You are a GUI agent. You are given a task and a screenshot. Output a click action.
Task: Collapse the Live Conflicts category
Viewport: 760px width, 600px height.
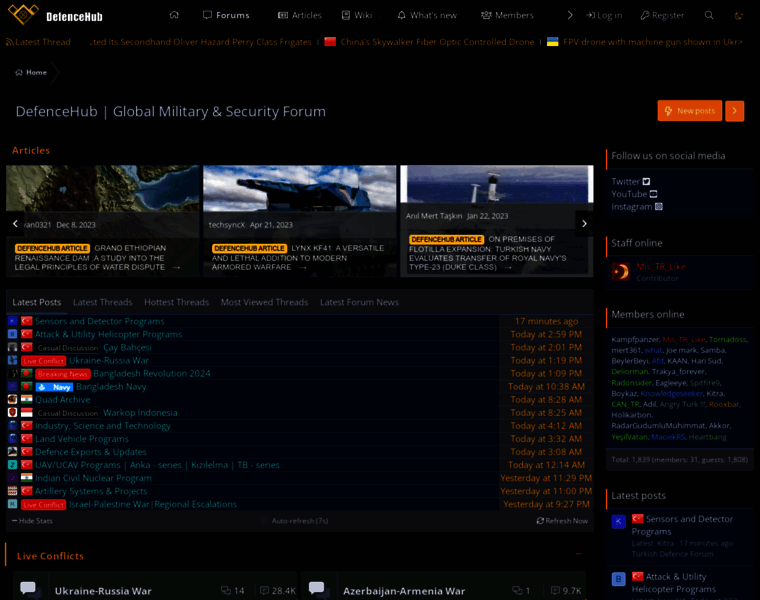click(578, 553)
